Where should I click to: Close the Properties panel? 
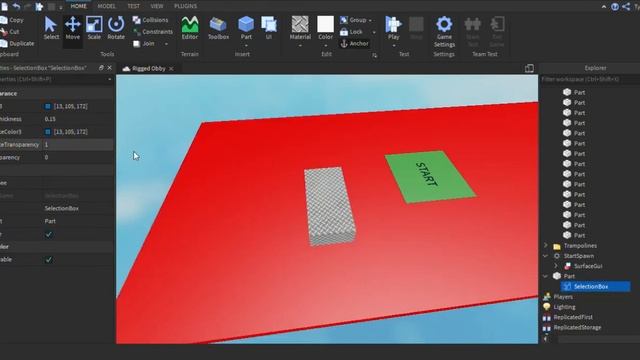coord(109,68)
